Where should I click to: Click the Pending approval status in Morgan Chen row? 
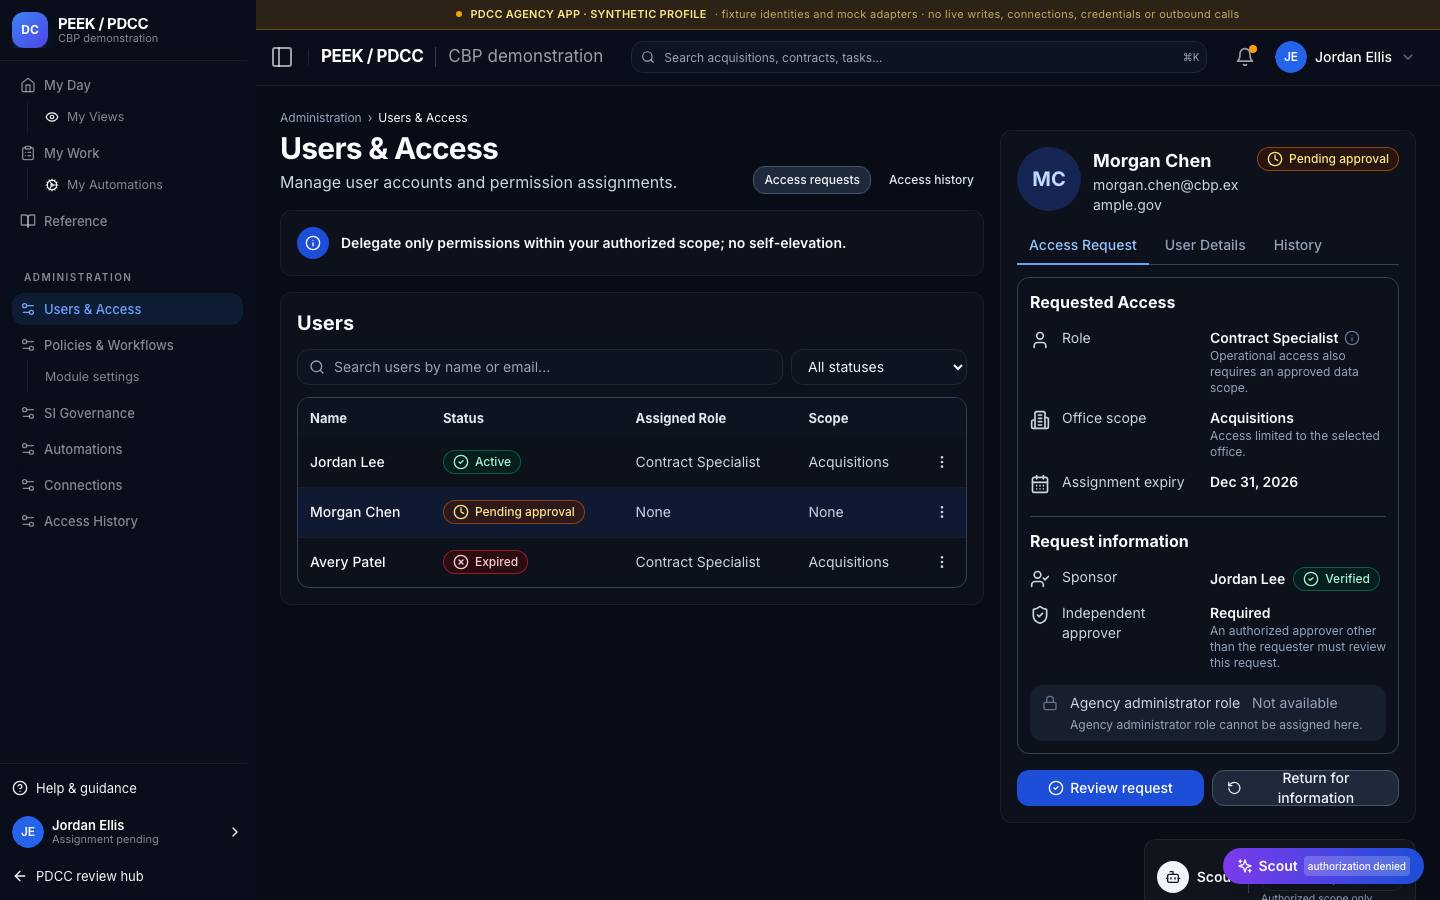(514, 512)
